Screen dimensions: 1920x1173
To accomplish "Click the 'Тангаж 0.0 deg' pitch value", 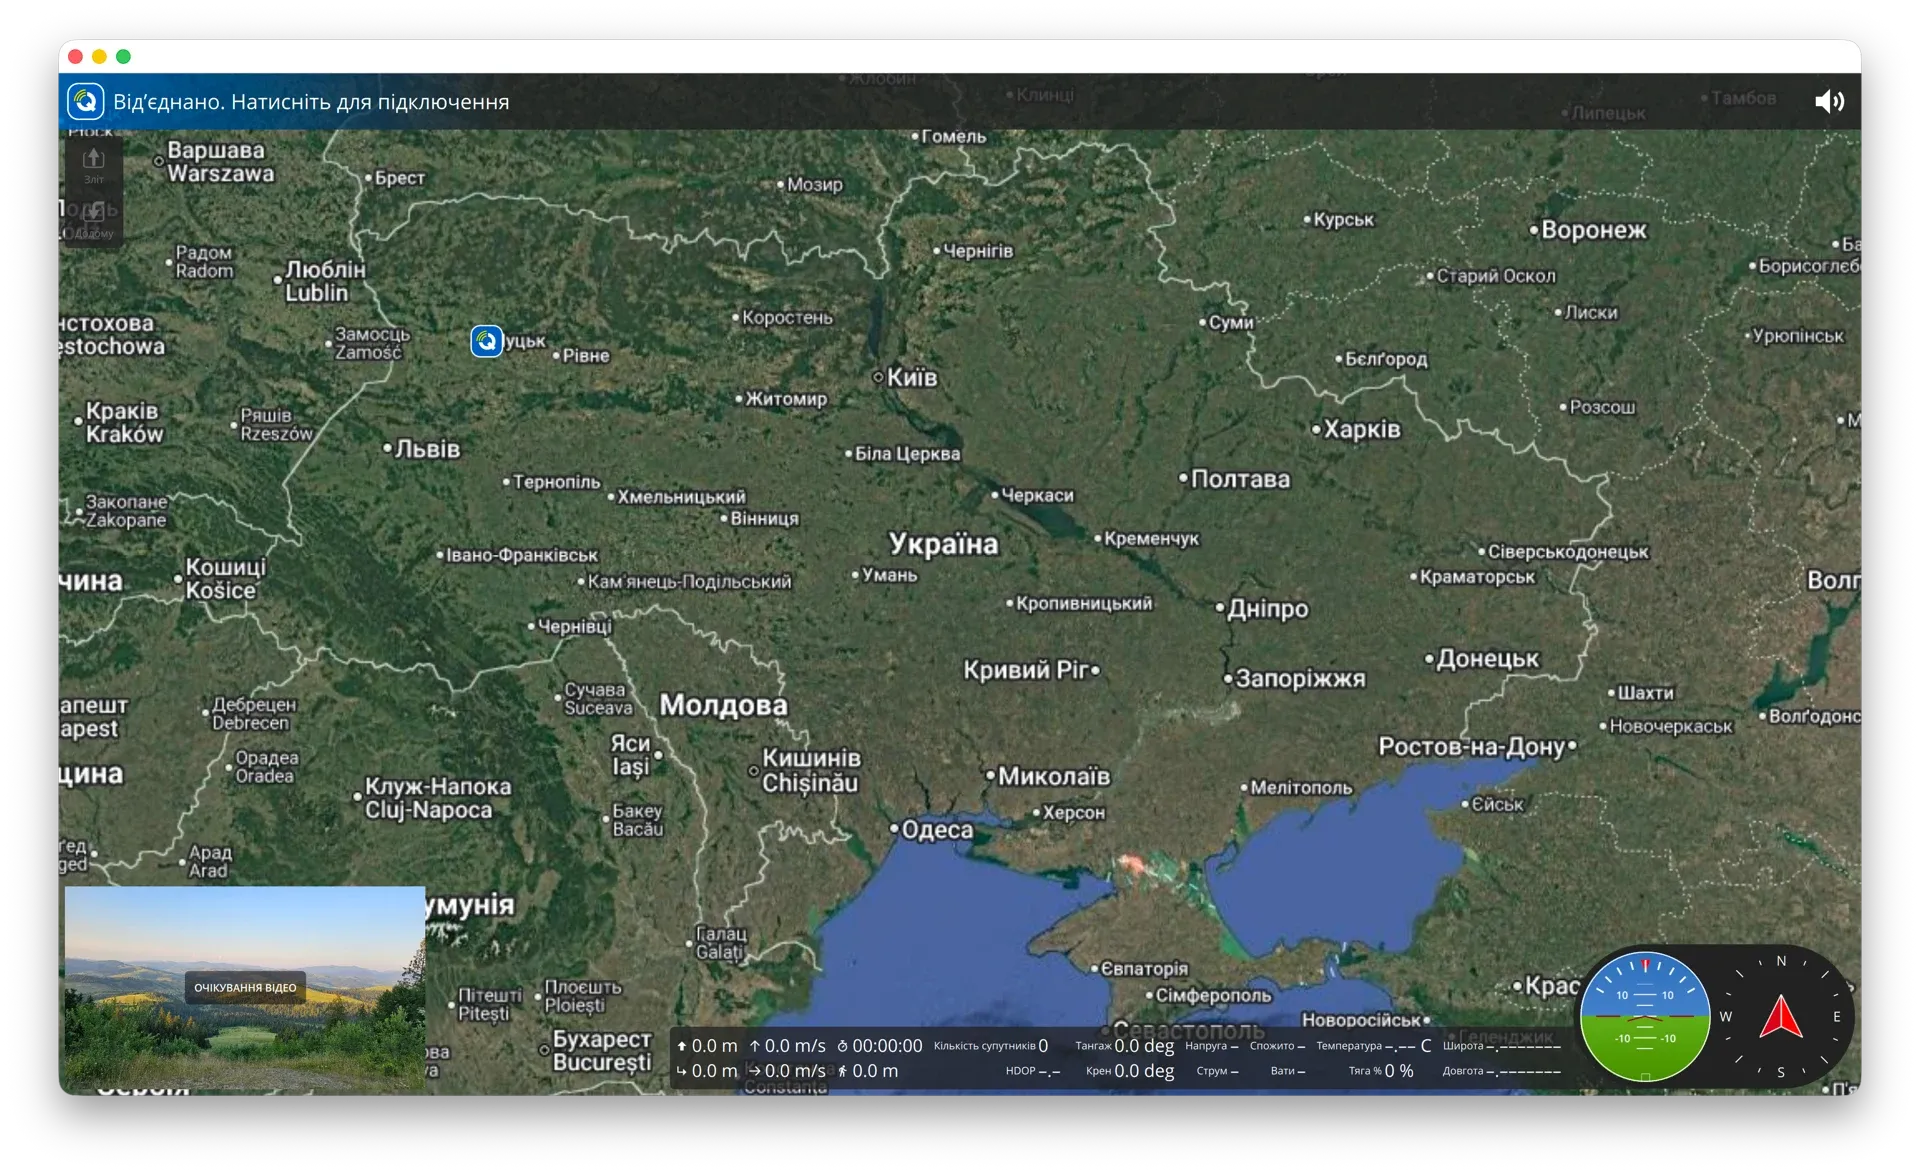I will 1124,1046.
